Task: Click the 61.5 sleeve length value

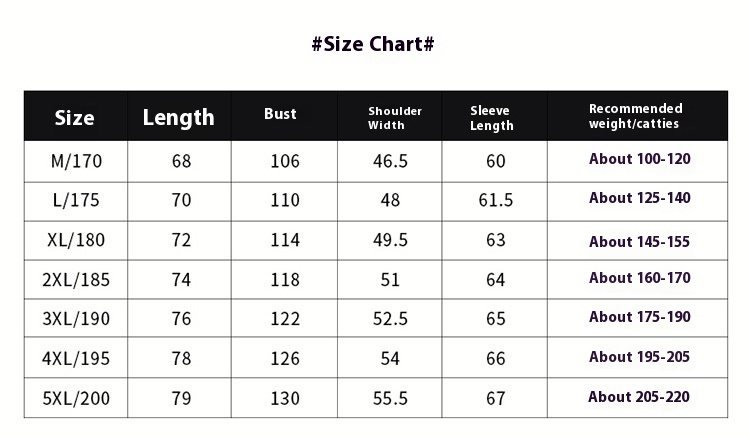Action: pyautogui.click(x=496, y=200)
